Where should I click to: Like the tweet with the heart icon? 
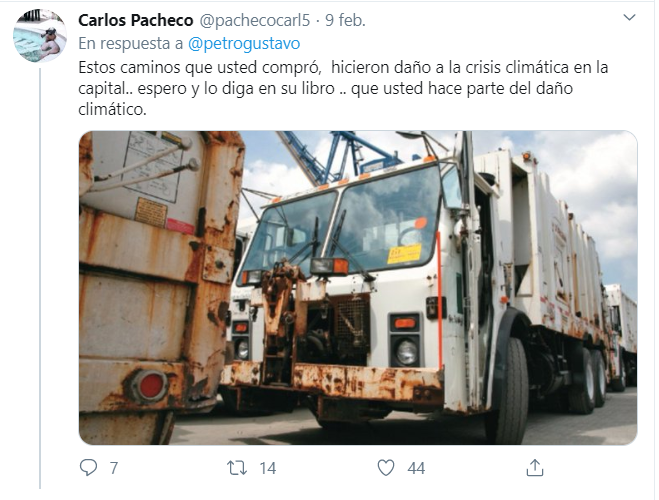click(386, 468)
